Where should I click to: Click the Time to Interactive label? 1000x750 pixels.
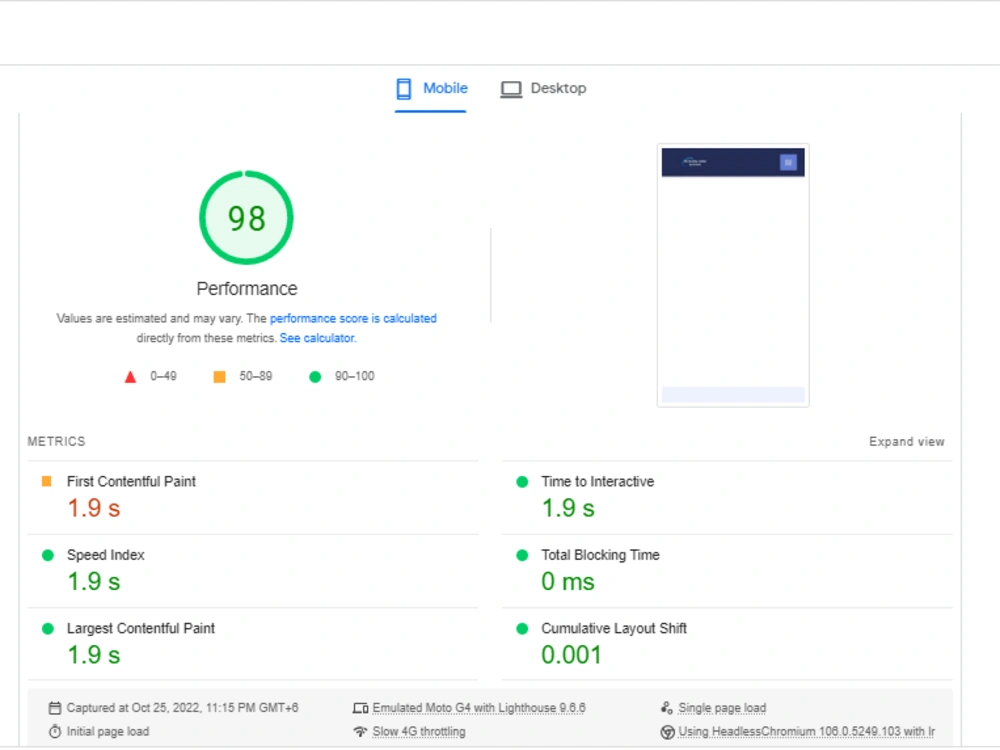(x=598, y=482)
